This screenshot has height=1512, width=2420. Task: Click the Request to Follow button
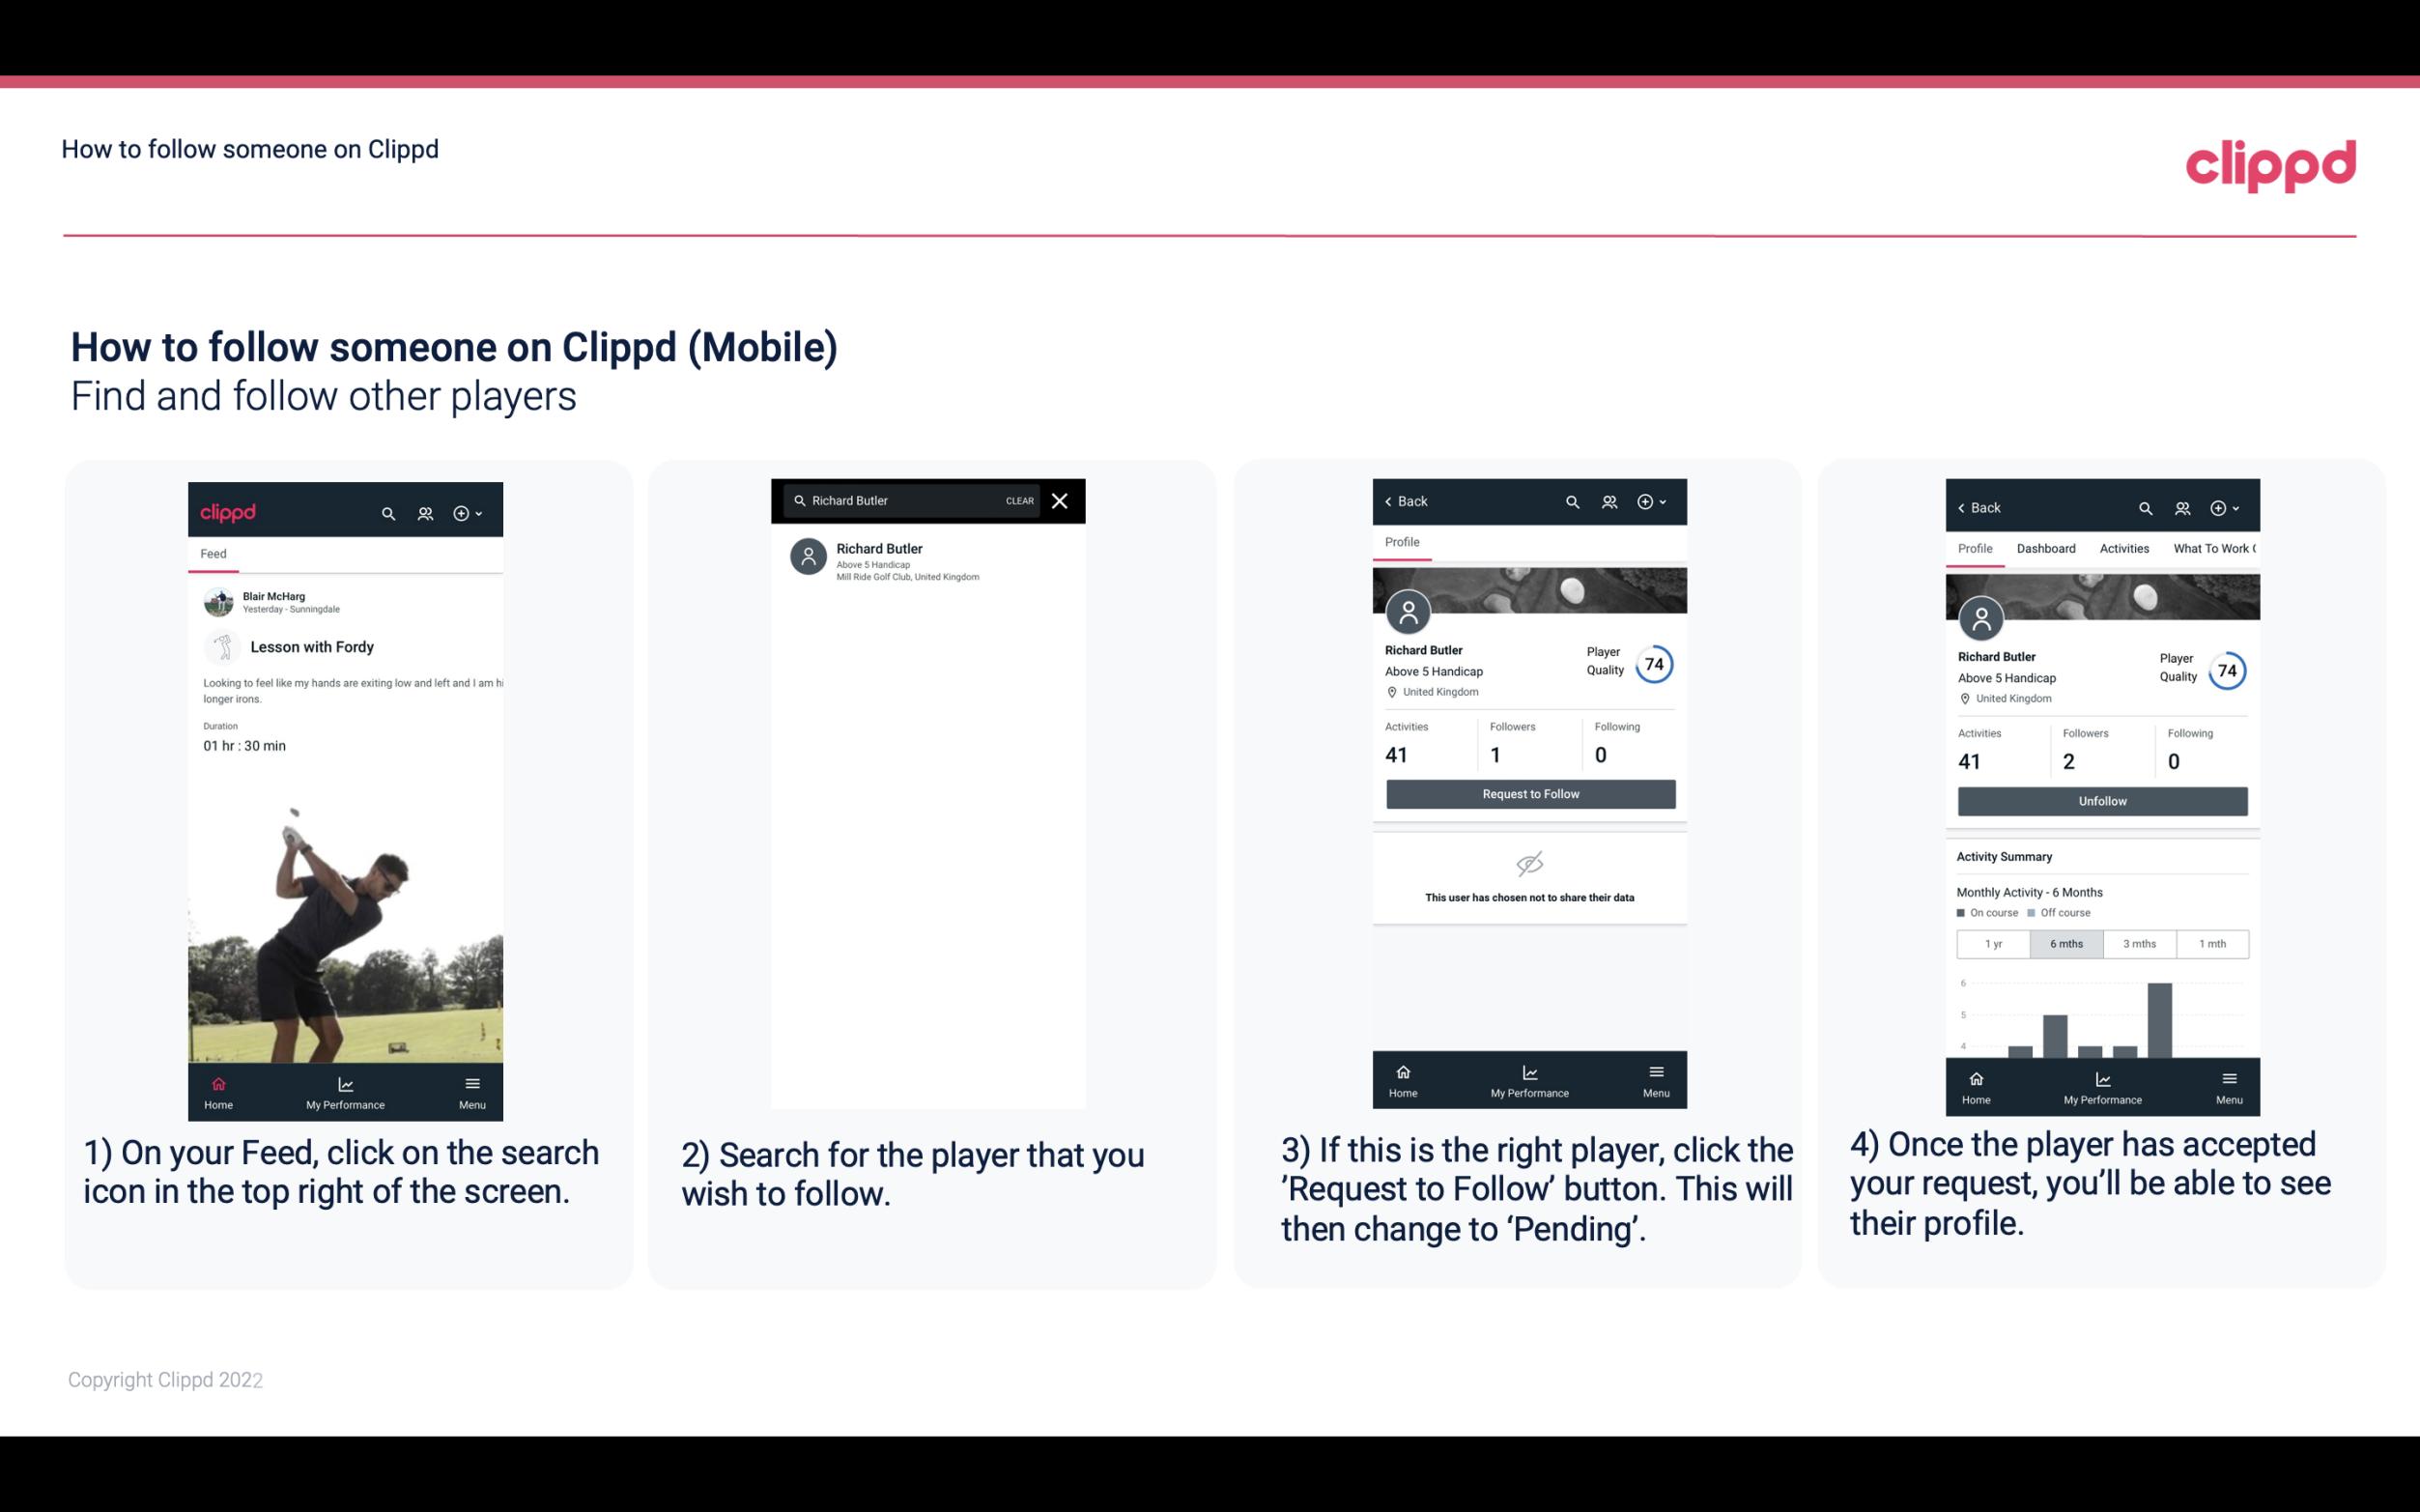pos(1528,792)
